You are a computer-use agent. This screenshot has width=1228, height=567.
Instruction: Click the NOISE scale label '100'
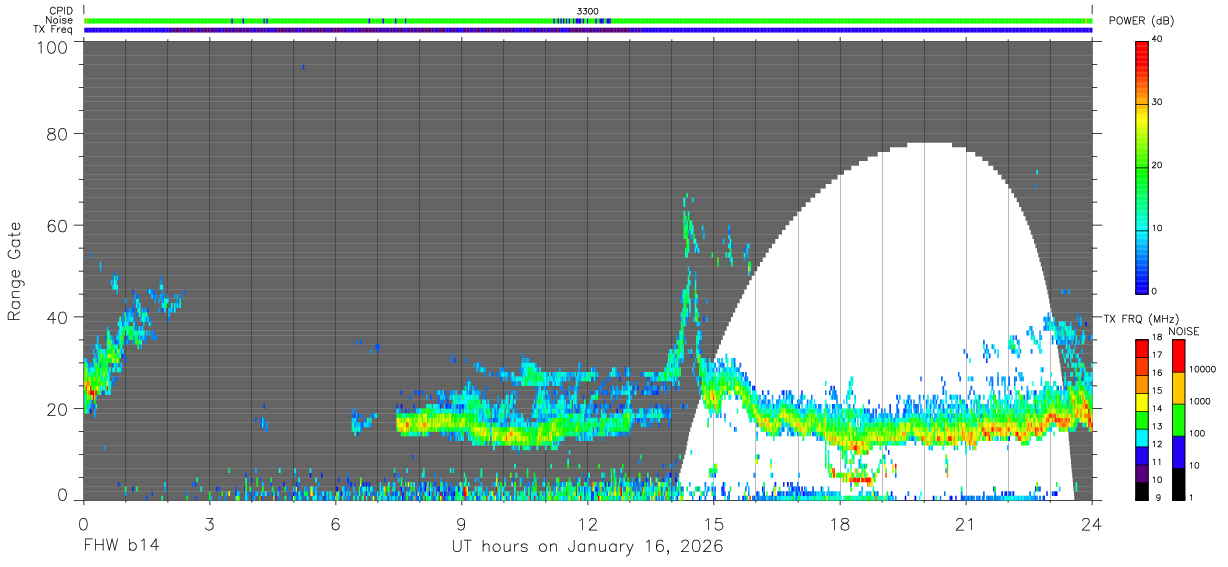(1197, 433)
